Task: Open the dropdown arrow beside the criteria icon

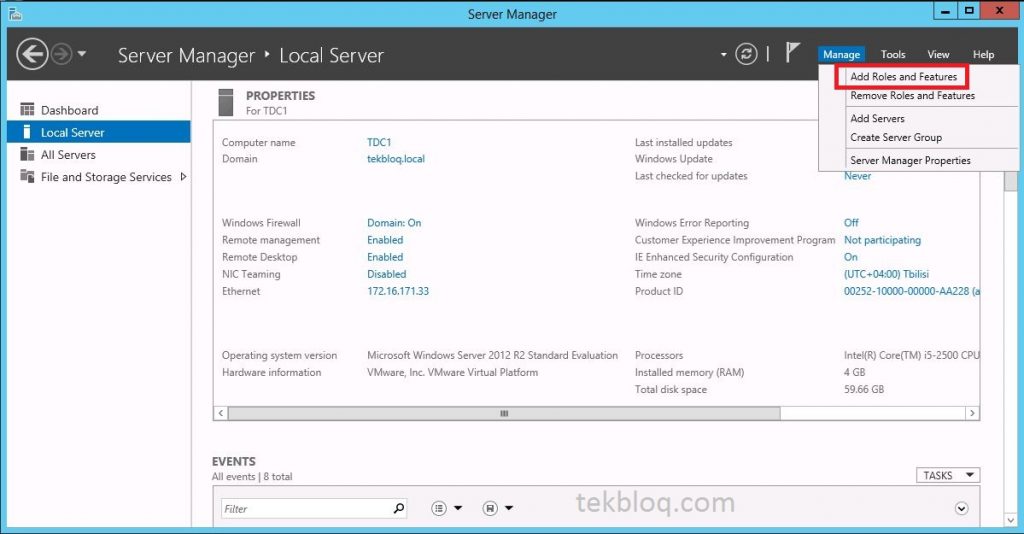Action: click(x=458, y=508)
